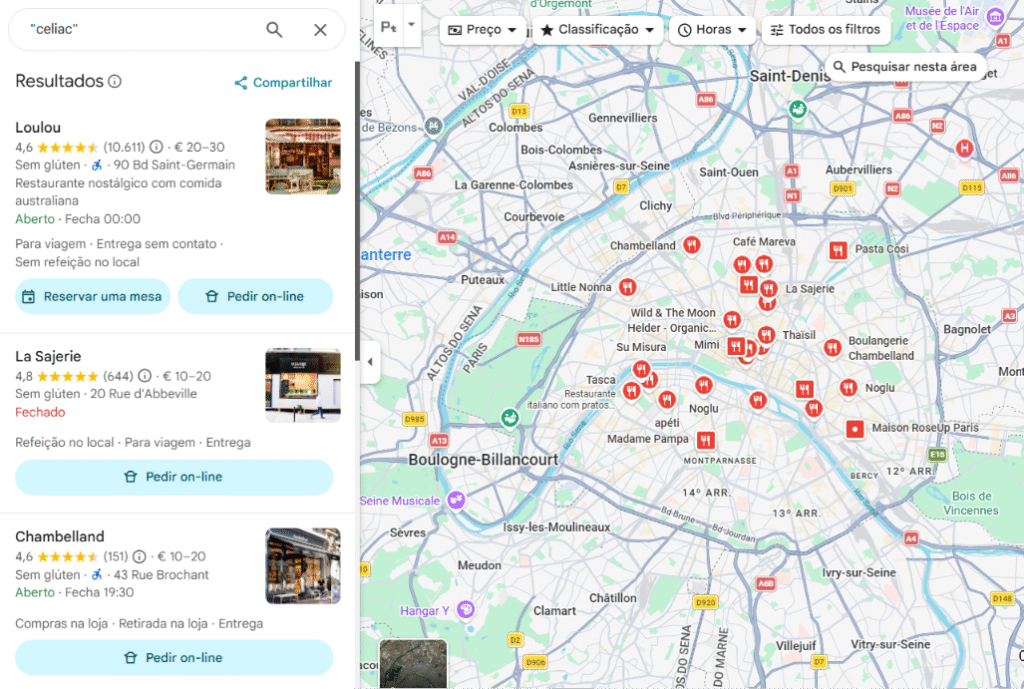Screen dimensions: 1024x689
Task: Click the Saint-Denis map label
Action: pos(790,76)
